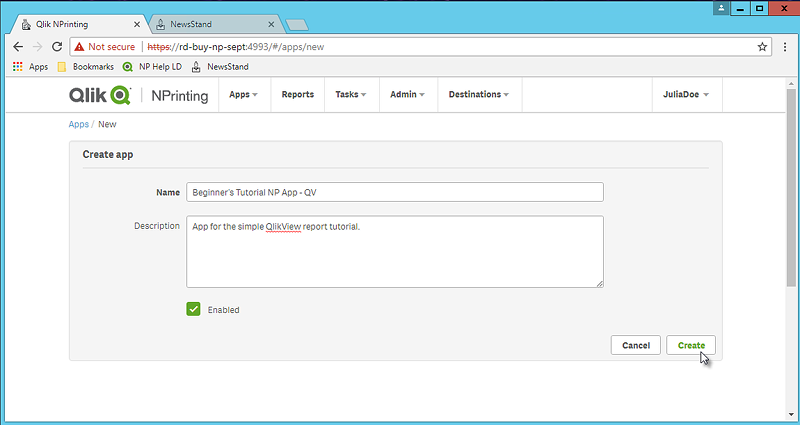The image size is (800, 425).
Task: Uncheck the Enabled checkbox
Action: coord(194,309)
